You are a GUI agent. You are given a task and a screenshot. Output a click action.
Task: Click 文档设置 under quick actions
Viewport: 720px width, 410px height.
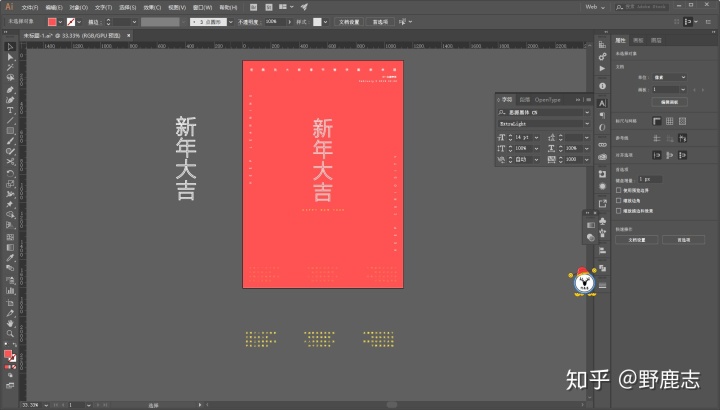[x=636, y=240]
